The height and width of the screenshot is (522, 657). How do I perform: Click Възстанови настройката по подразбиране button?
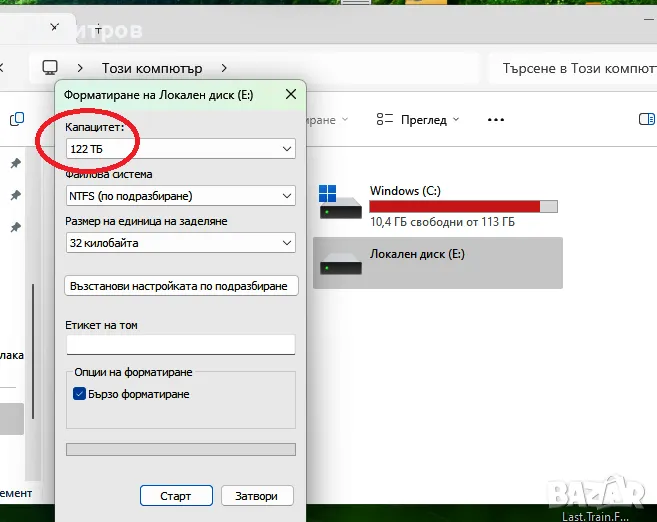181,286
